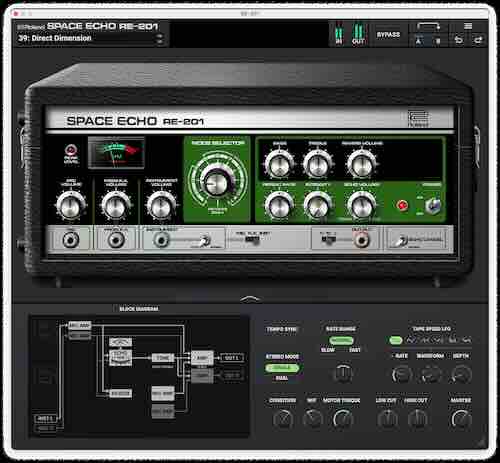Screen dimensions: 500x463
Task: Click the OUT L block in diagram
Action: 232,358
